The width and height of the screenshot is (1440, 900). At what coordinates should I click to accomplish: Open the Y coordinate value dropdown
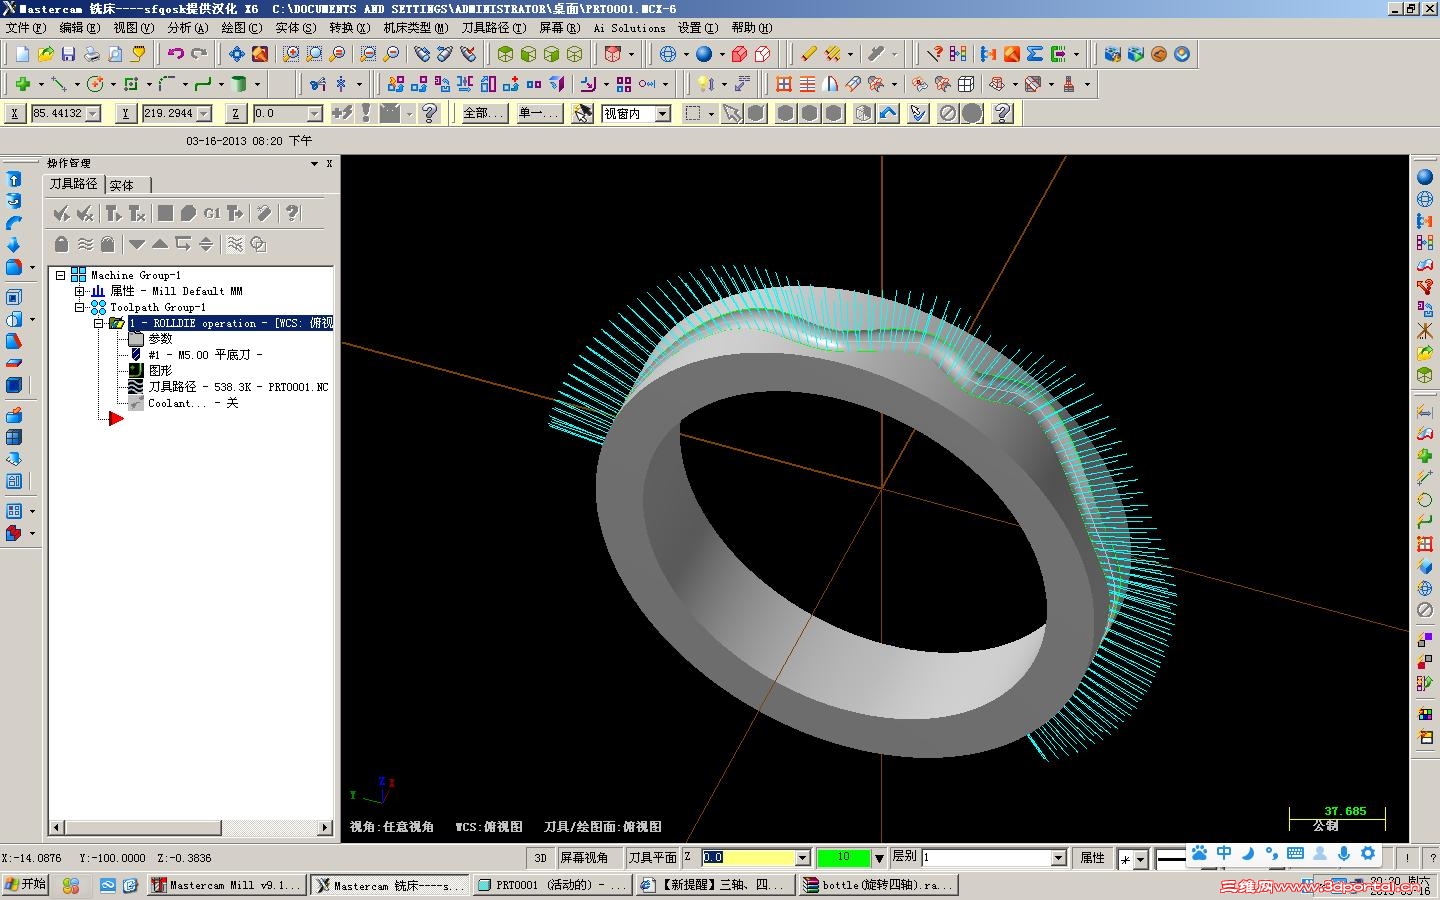pyautogui.click(x=204, y=114)
